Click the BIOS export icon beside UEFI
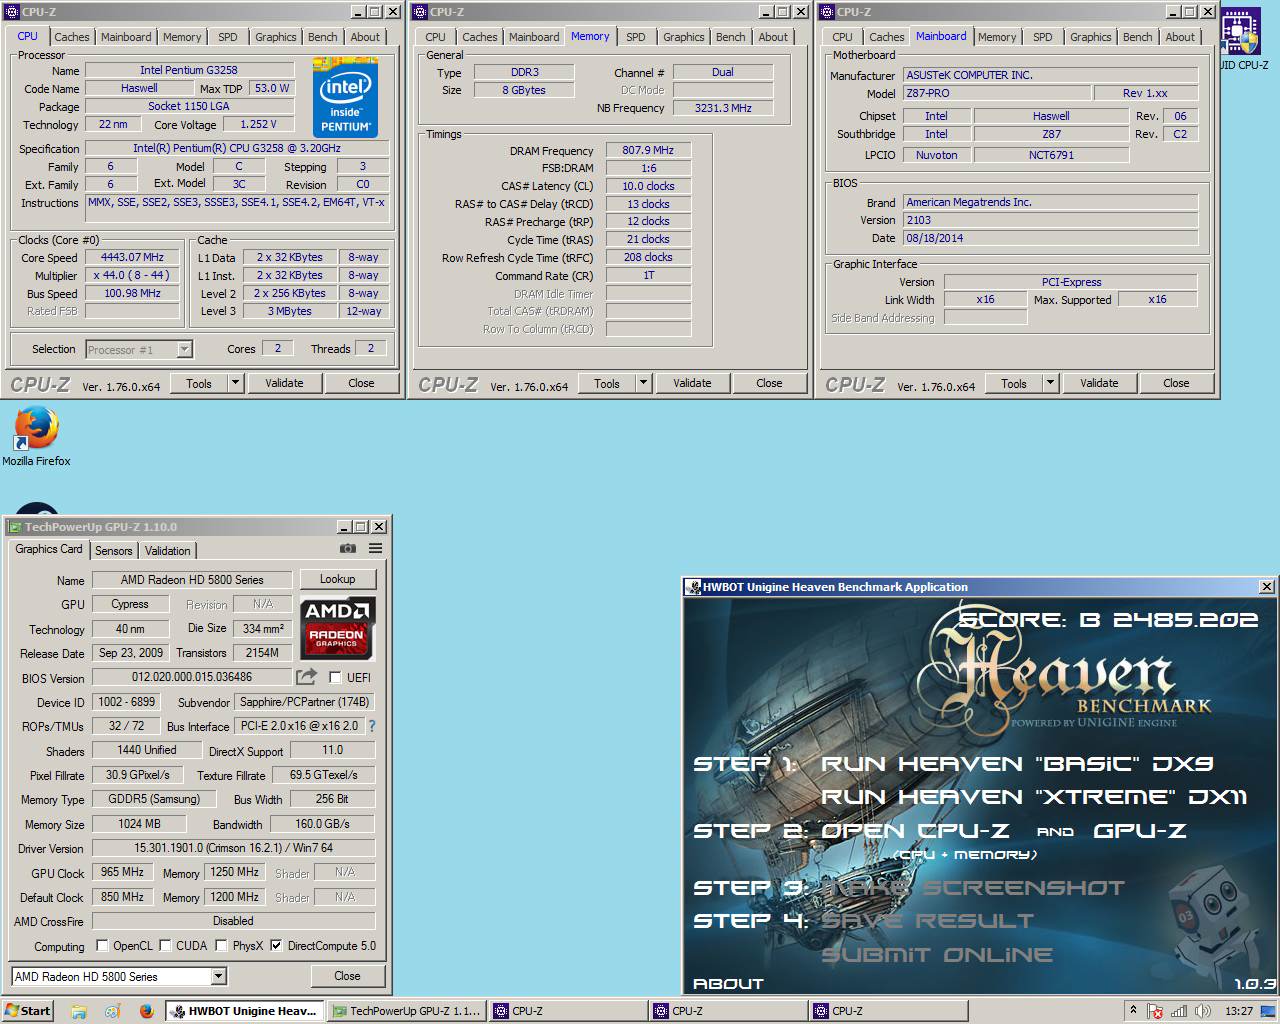Screen dimensions: 1280x1024 308,677
